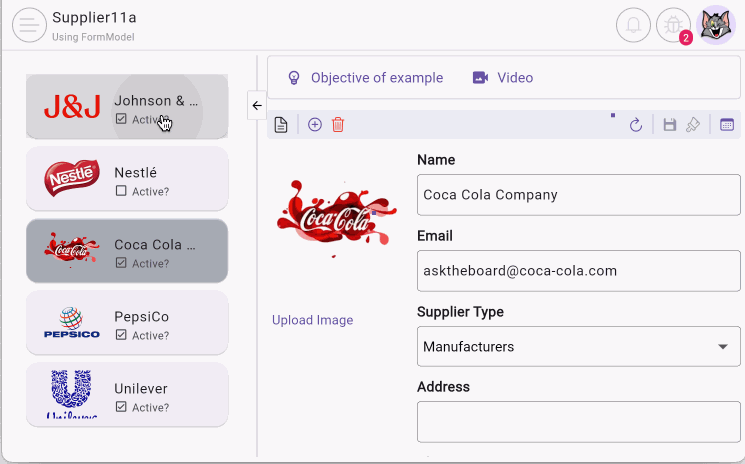Click the refresh icon in the toolbar

click(x=635, y=125)
